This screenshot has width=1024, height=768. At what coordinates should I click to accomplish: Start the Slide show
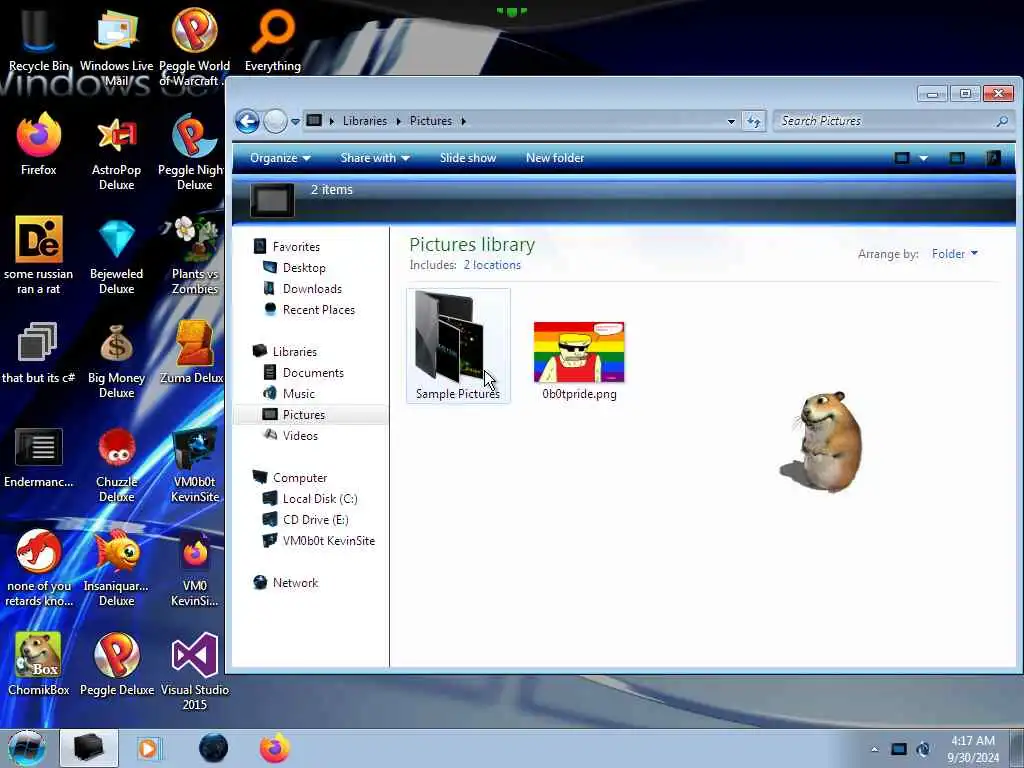click(468, 158)
